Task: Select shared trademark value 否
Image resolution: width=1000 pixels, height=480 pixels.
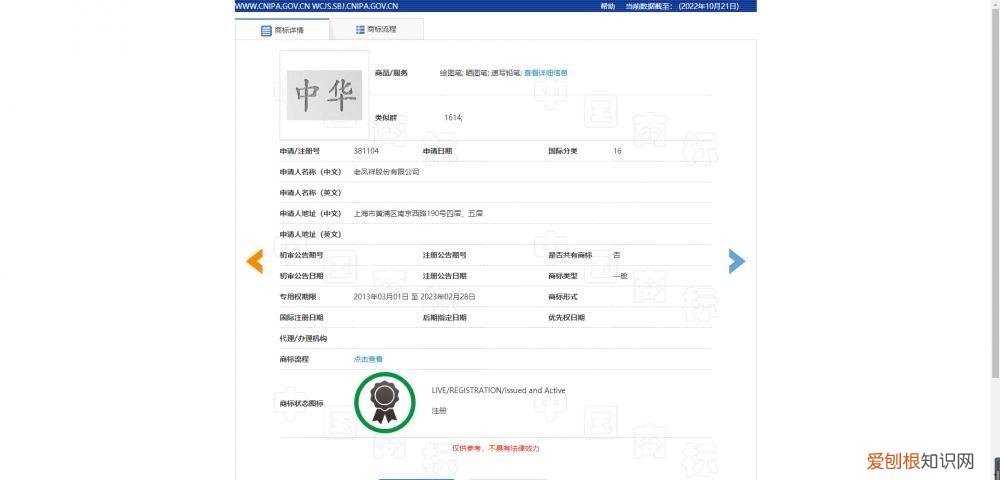Action: click(616, 255)
